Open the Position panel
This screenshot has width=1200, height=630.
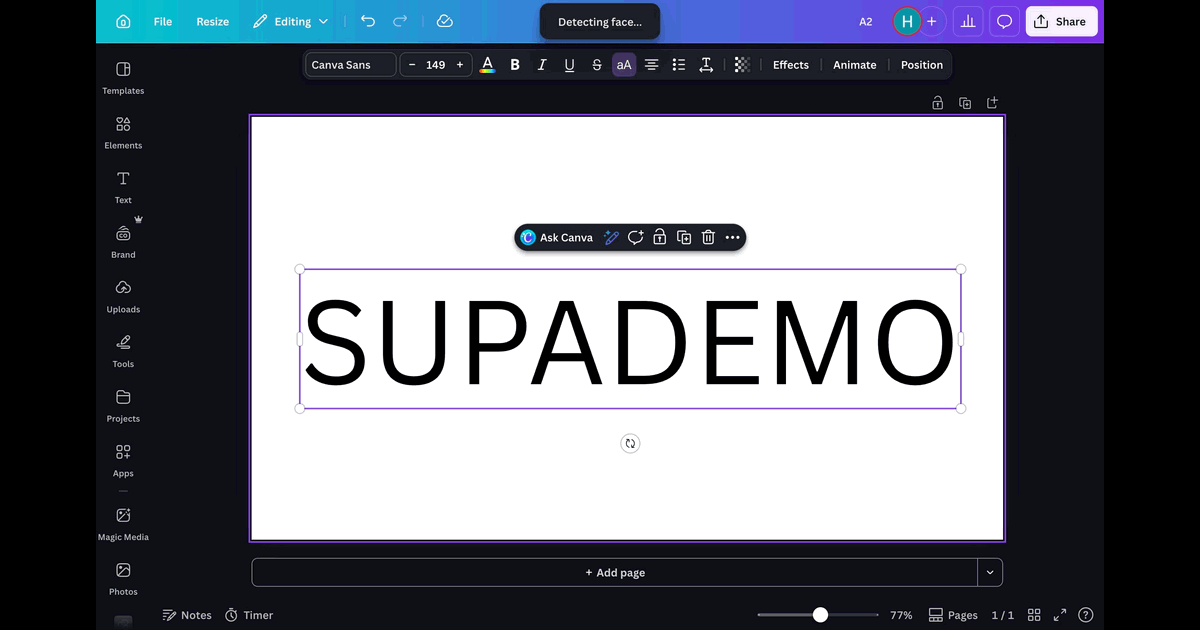922,65
